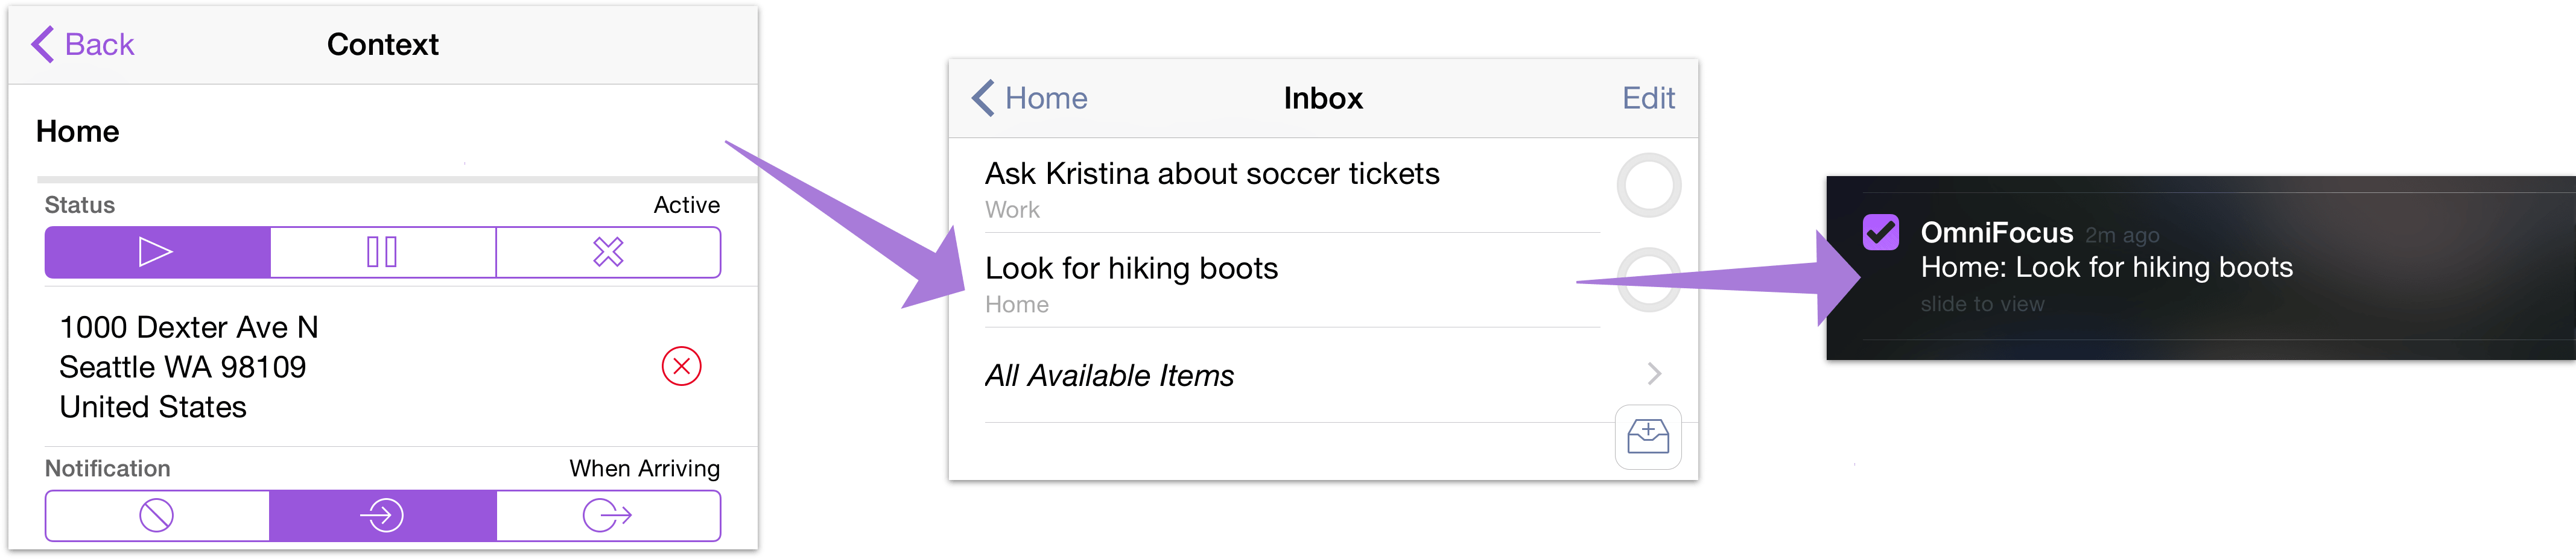2576x559 pixels.
Task: Expand All Available Items chevron
Action: (x=1654, y=374)
